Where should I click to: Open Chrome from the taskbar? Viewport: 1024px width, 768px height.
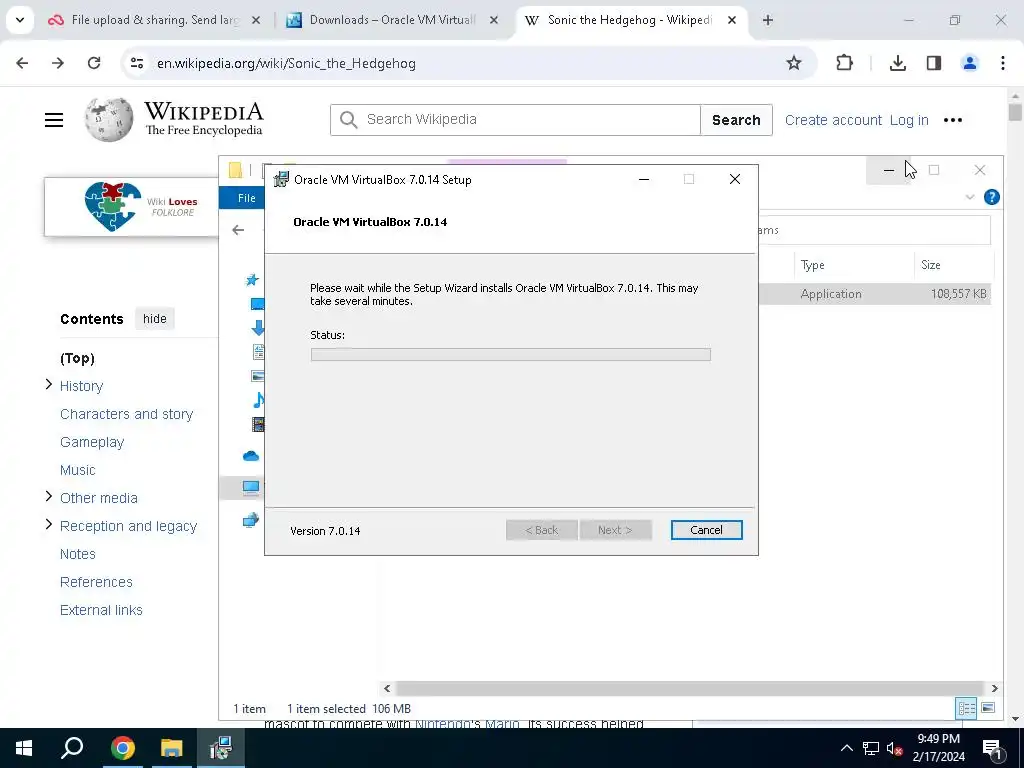[122, 748]
